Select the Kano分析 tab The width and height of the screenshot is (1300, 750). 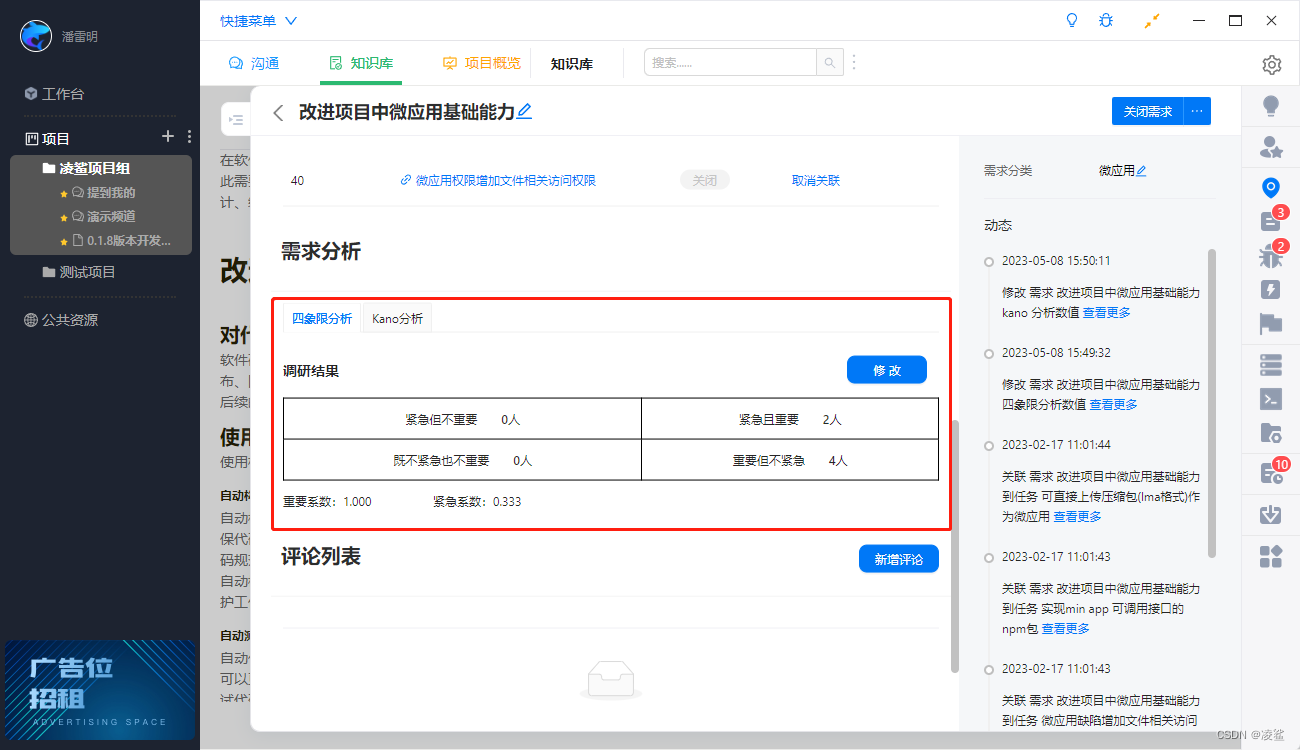click(x=397, y=319)
